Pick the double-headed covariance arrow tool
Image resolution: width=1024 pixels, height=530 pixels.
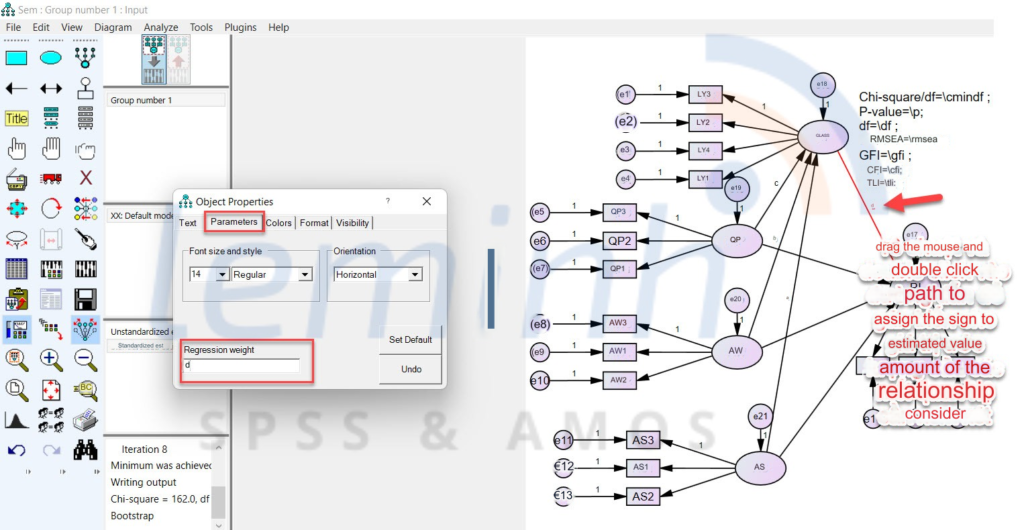pos(51,89)
